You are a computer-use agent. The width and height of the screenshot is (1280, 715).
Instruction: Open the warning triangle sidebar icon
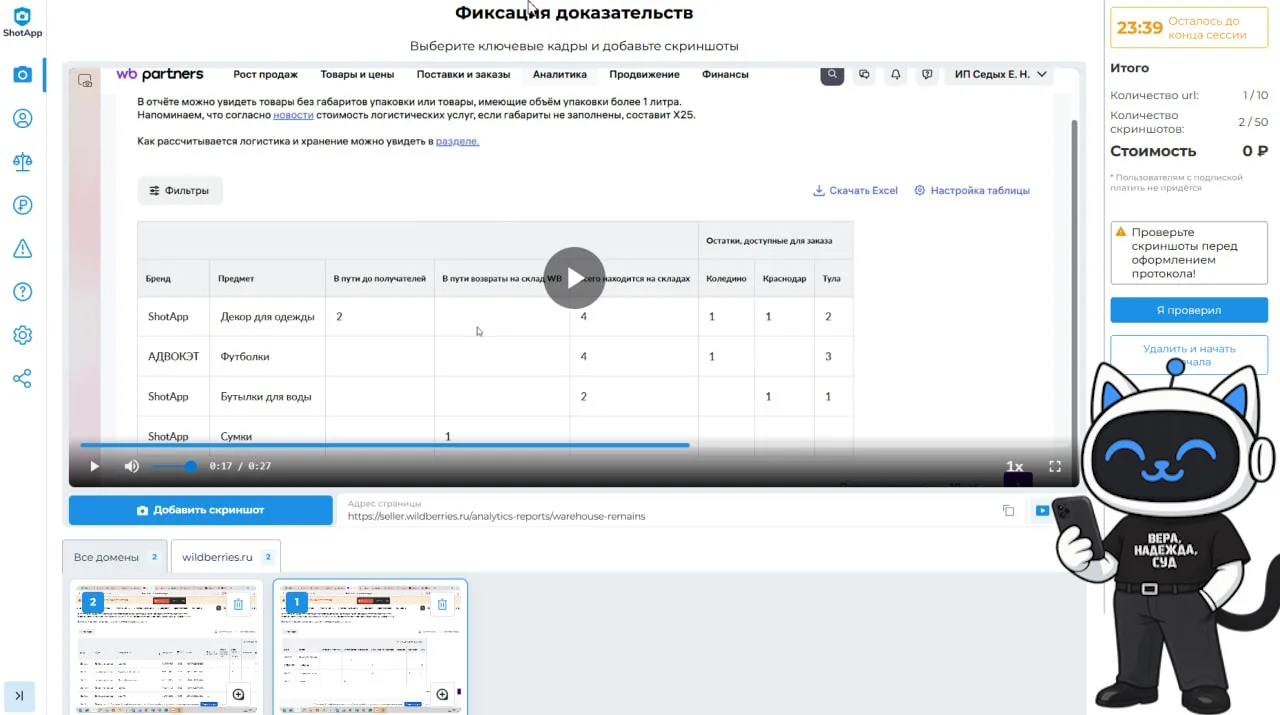tap(22, 249)
